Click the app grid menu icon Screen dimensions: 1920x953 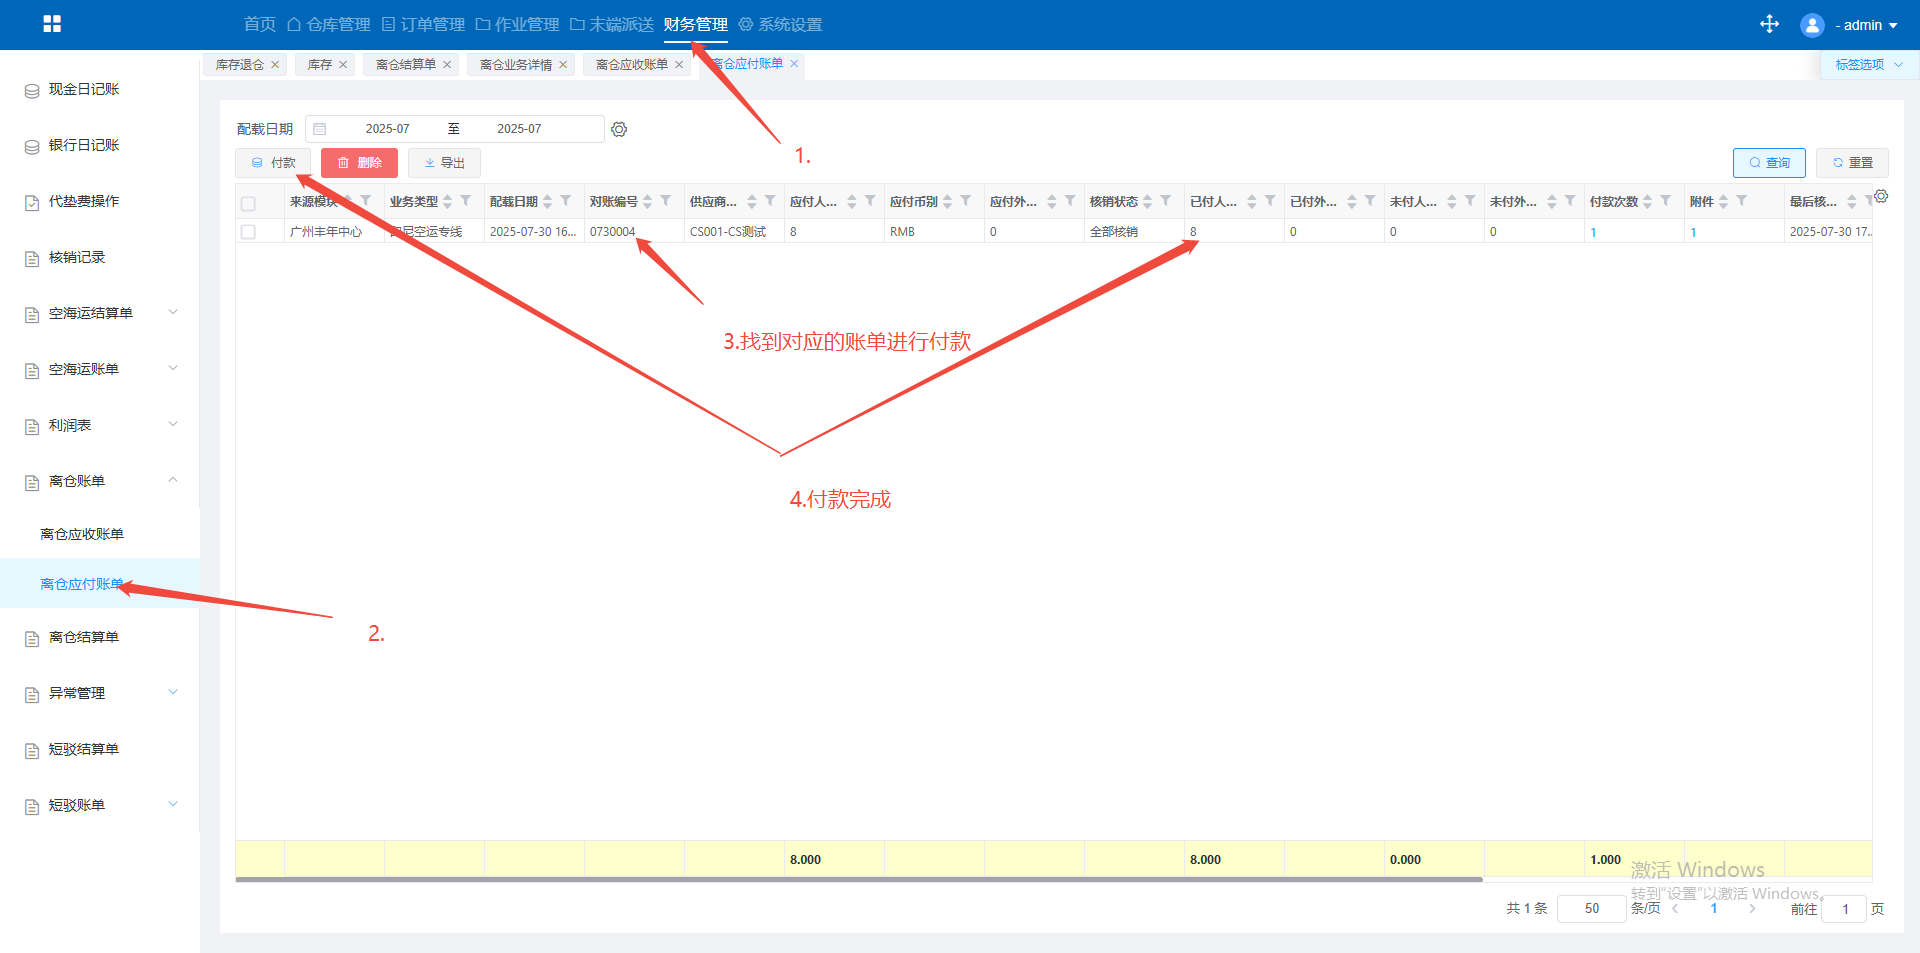point(52,24)
